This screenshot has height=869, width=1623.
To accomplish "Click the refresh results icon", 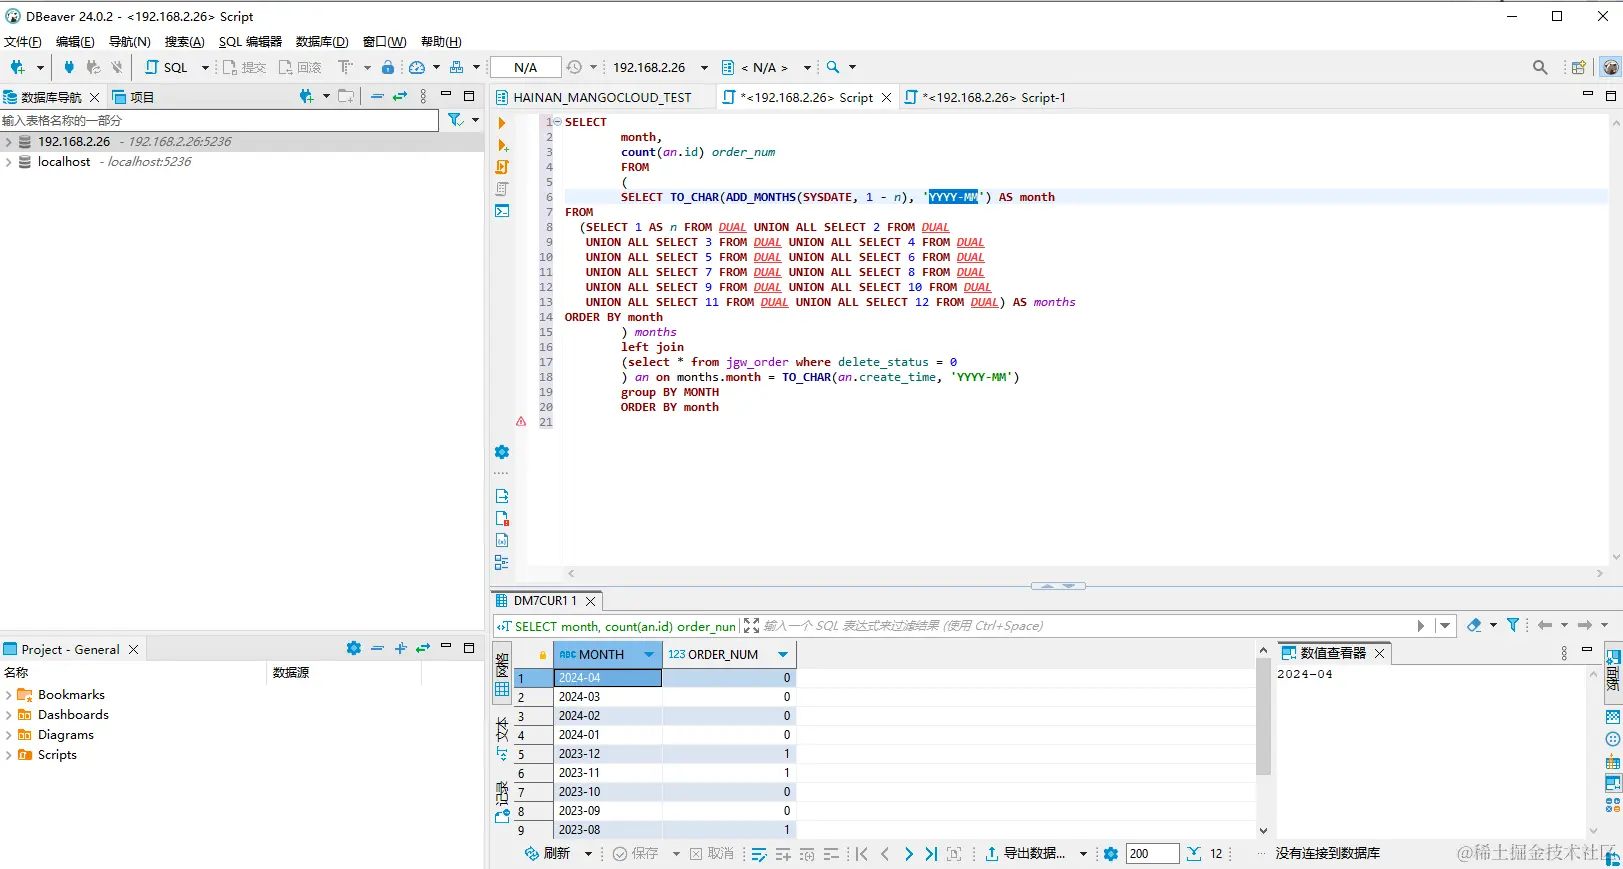I will click(532, 853).
